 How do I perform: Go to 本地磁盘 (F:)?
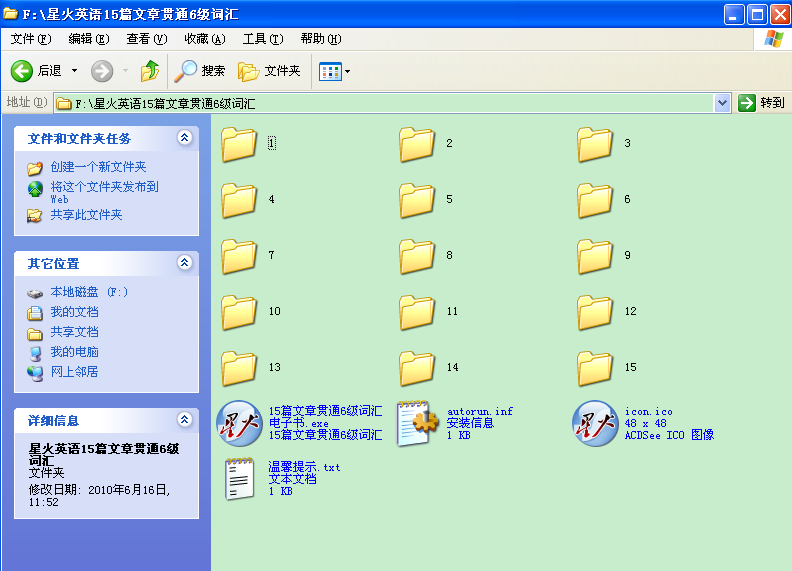pyautogui.click(x=89, y=292)
